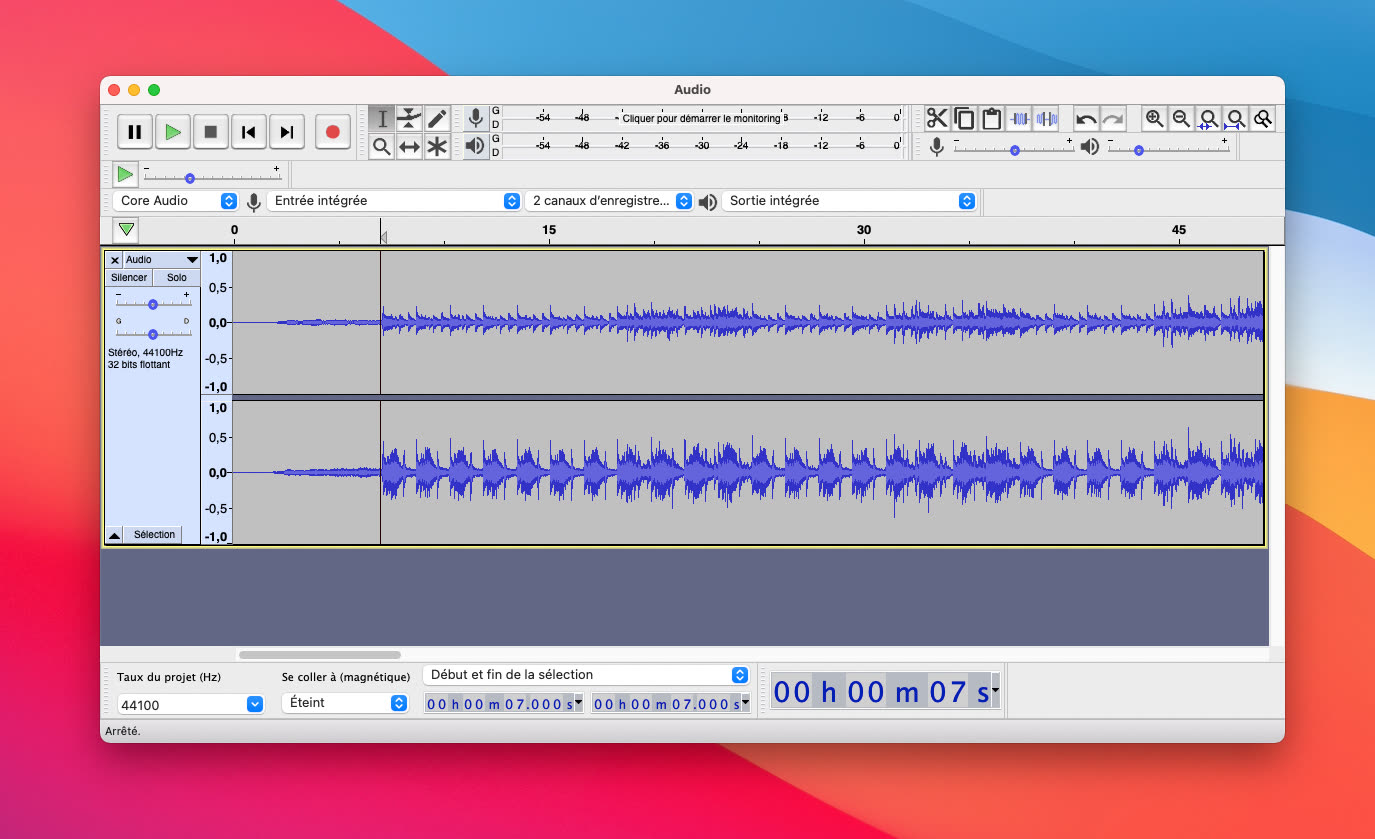
Task: Cut the selected audio with the scissors icon
Action: pyautogui.click(x=936, y=117)
